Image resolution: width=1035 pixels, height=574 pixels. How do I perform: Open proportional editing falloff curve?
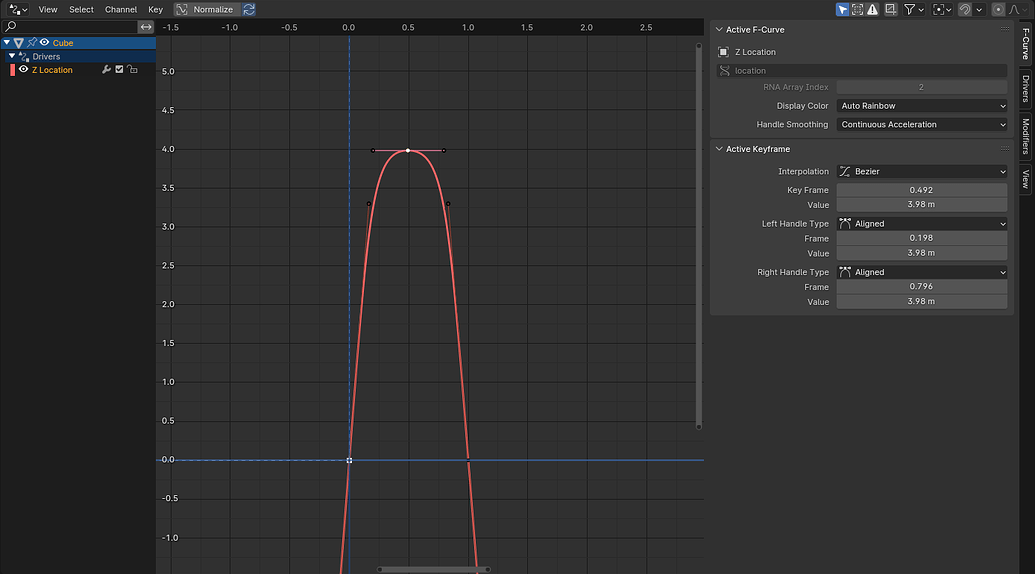[x=1017, y=9]
